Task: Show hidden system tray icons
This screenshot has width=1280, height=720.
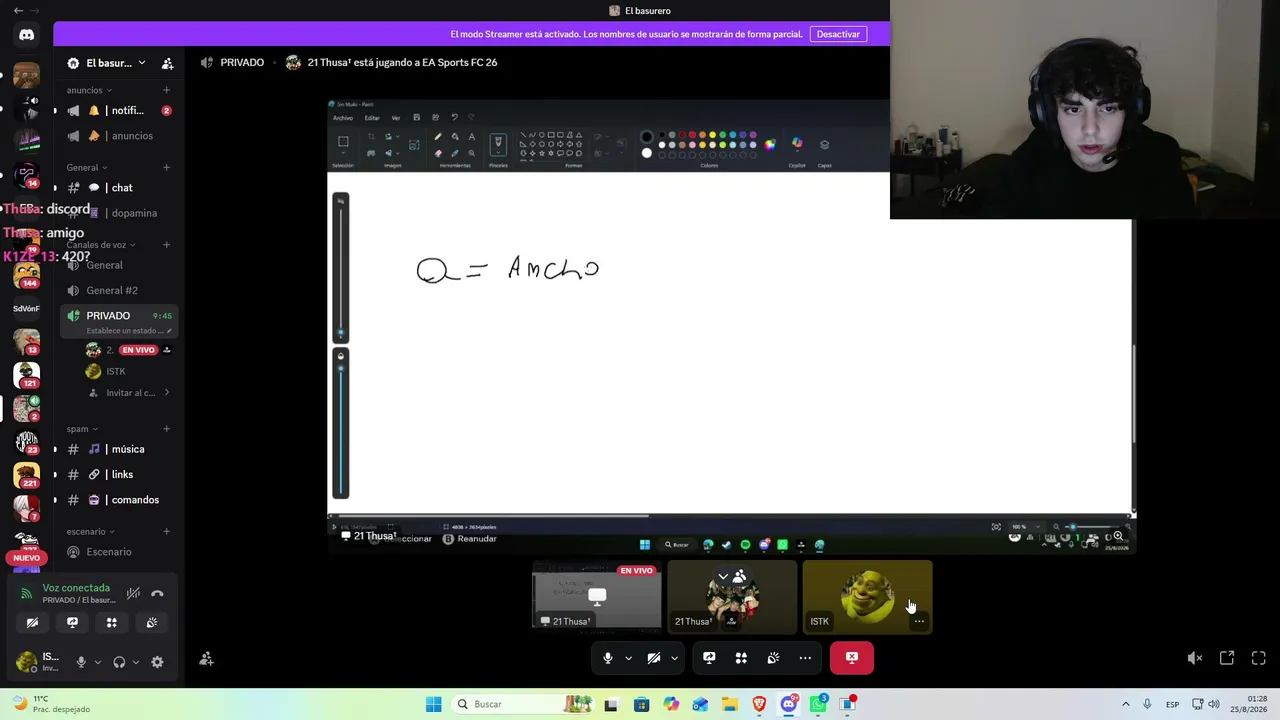Action: coord(1125,704)
